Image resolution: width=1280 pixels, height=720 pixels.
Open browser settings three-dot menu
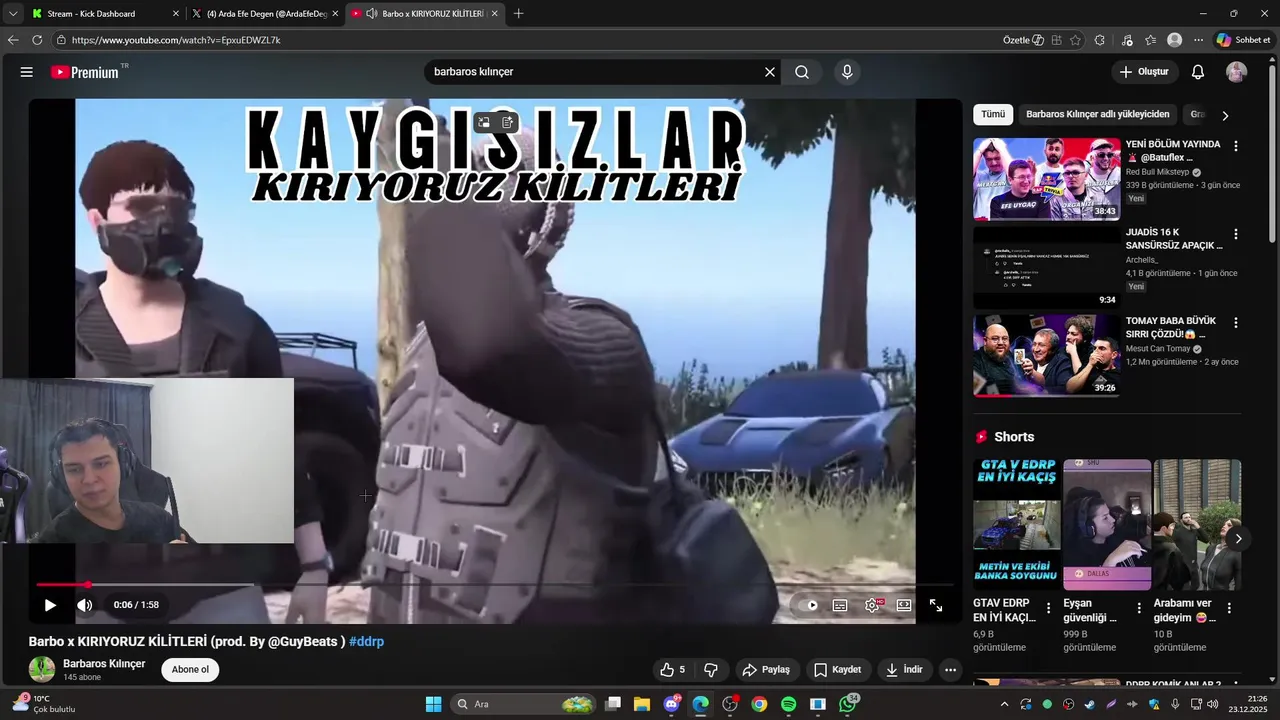(x=1198, y=40)
